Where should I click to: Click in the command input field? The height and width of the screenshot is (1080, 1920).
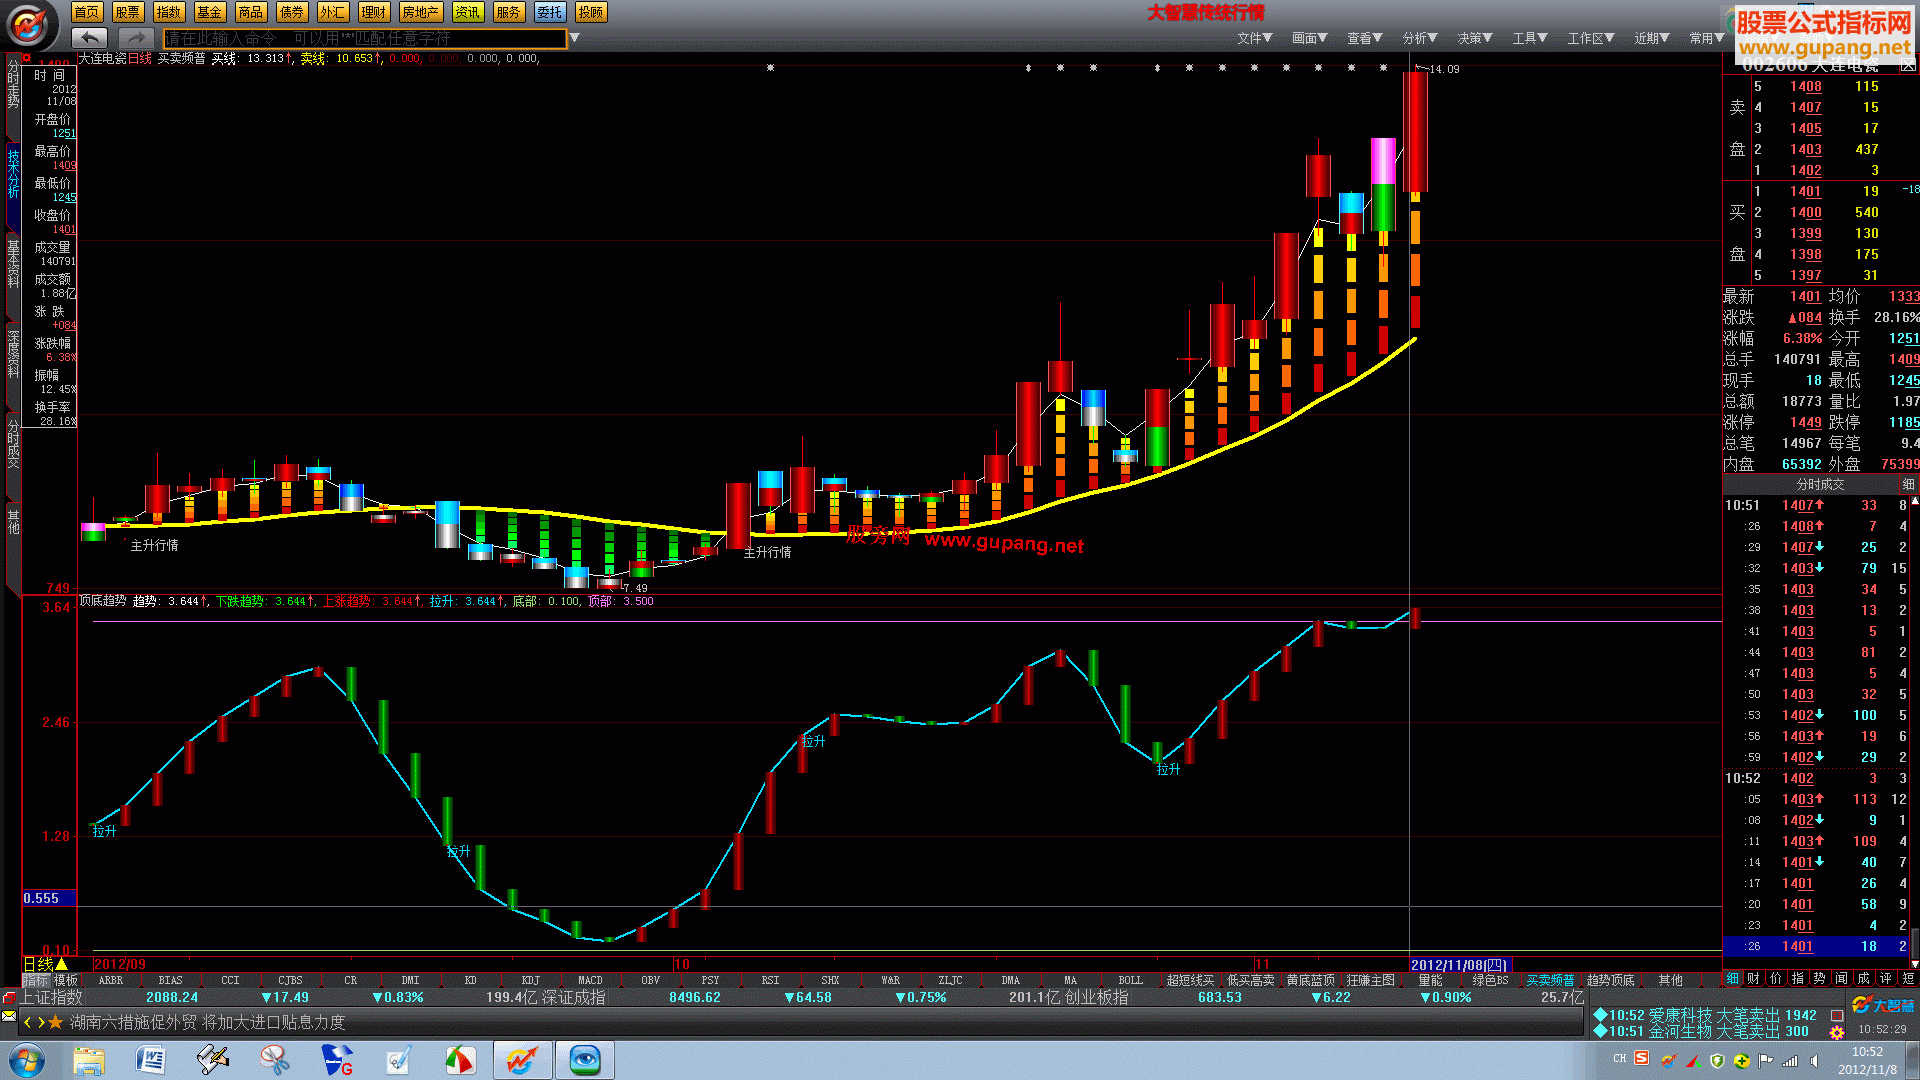point(365,38)
